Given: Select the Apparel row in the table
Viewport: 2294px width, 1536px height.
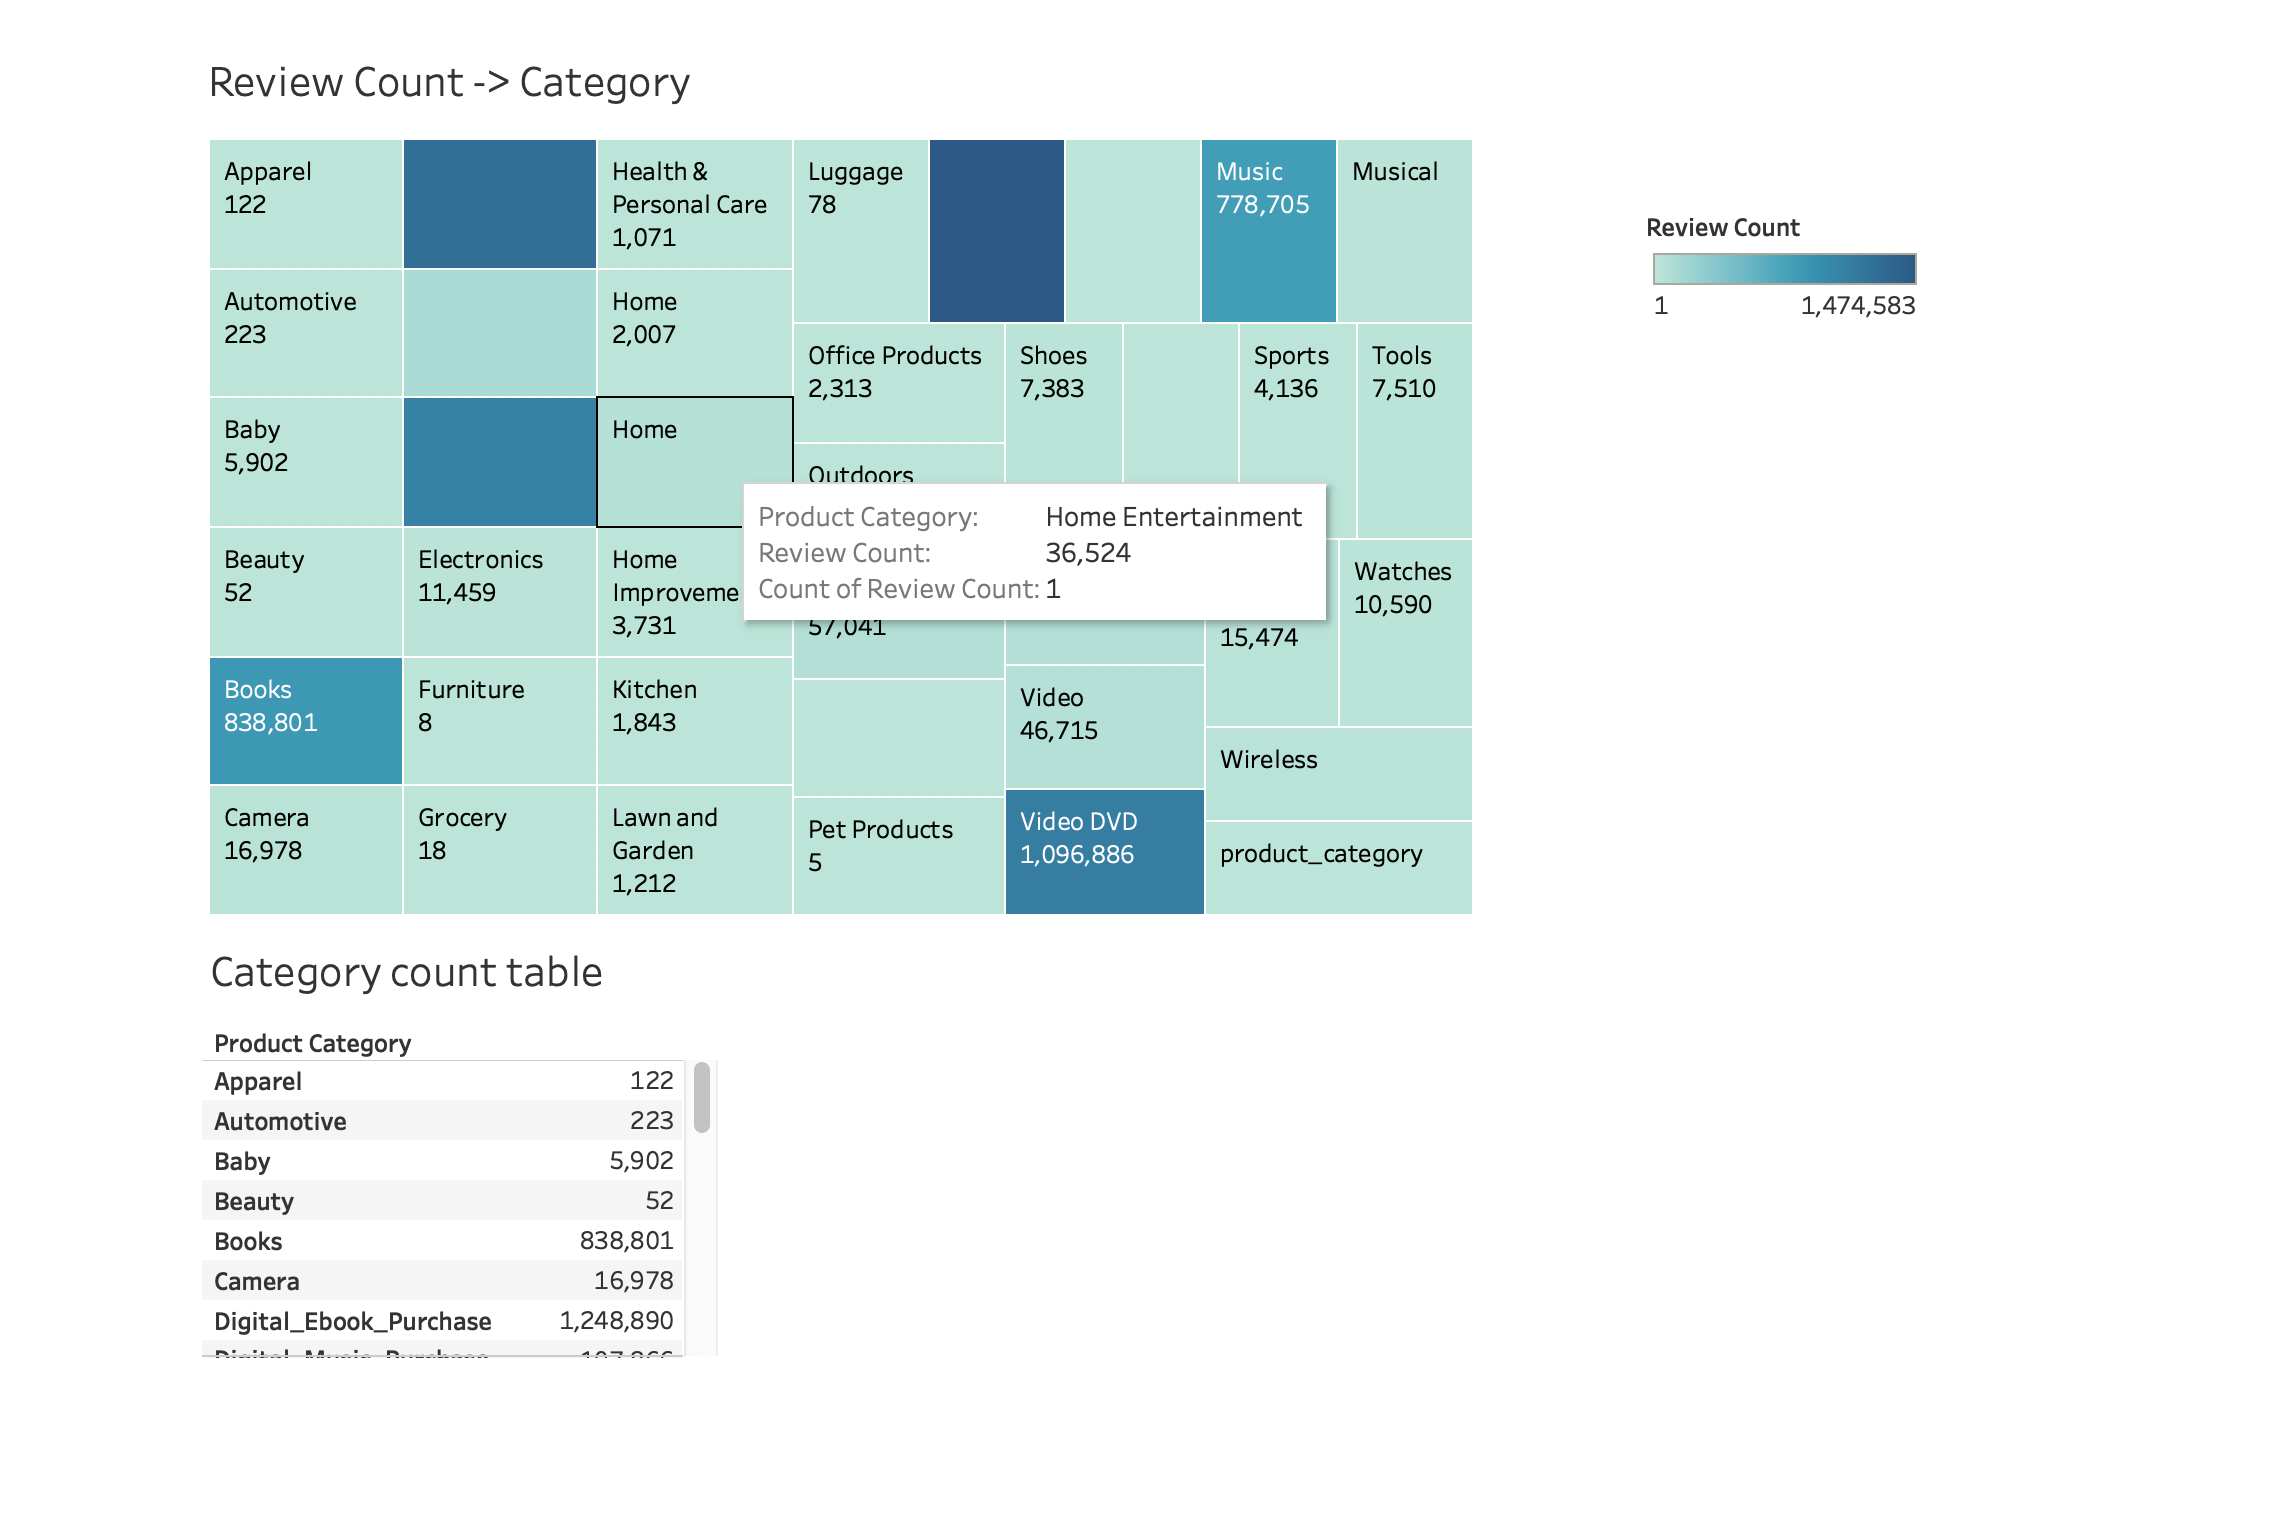Looking at the screenshot, I should 440,1081.
